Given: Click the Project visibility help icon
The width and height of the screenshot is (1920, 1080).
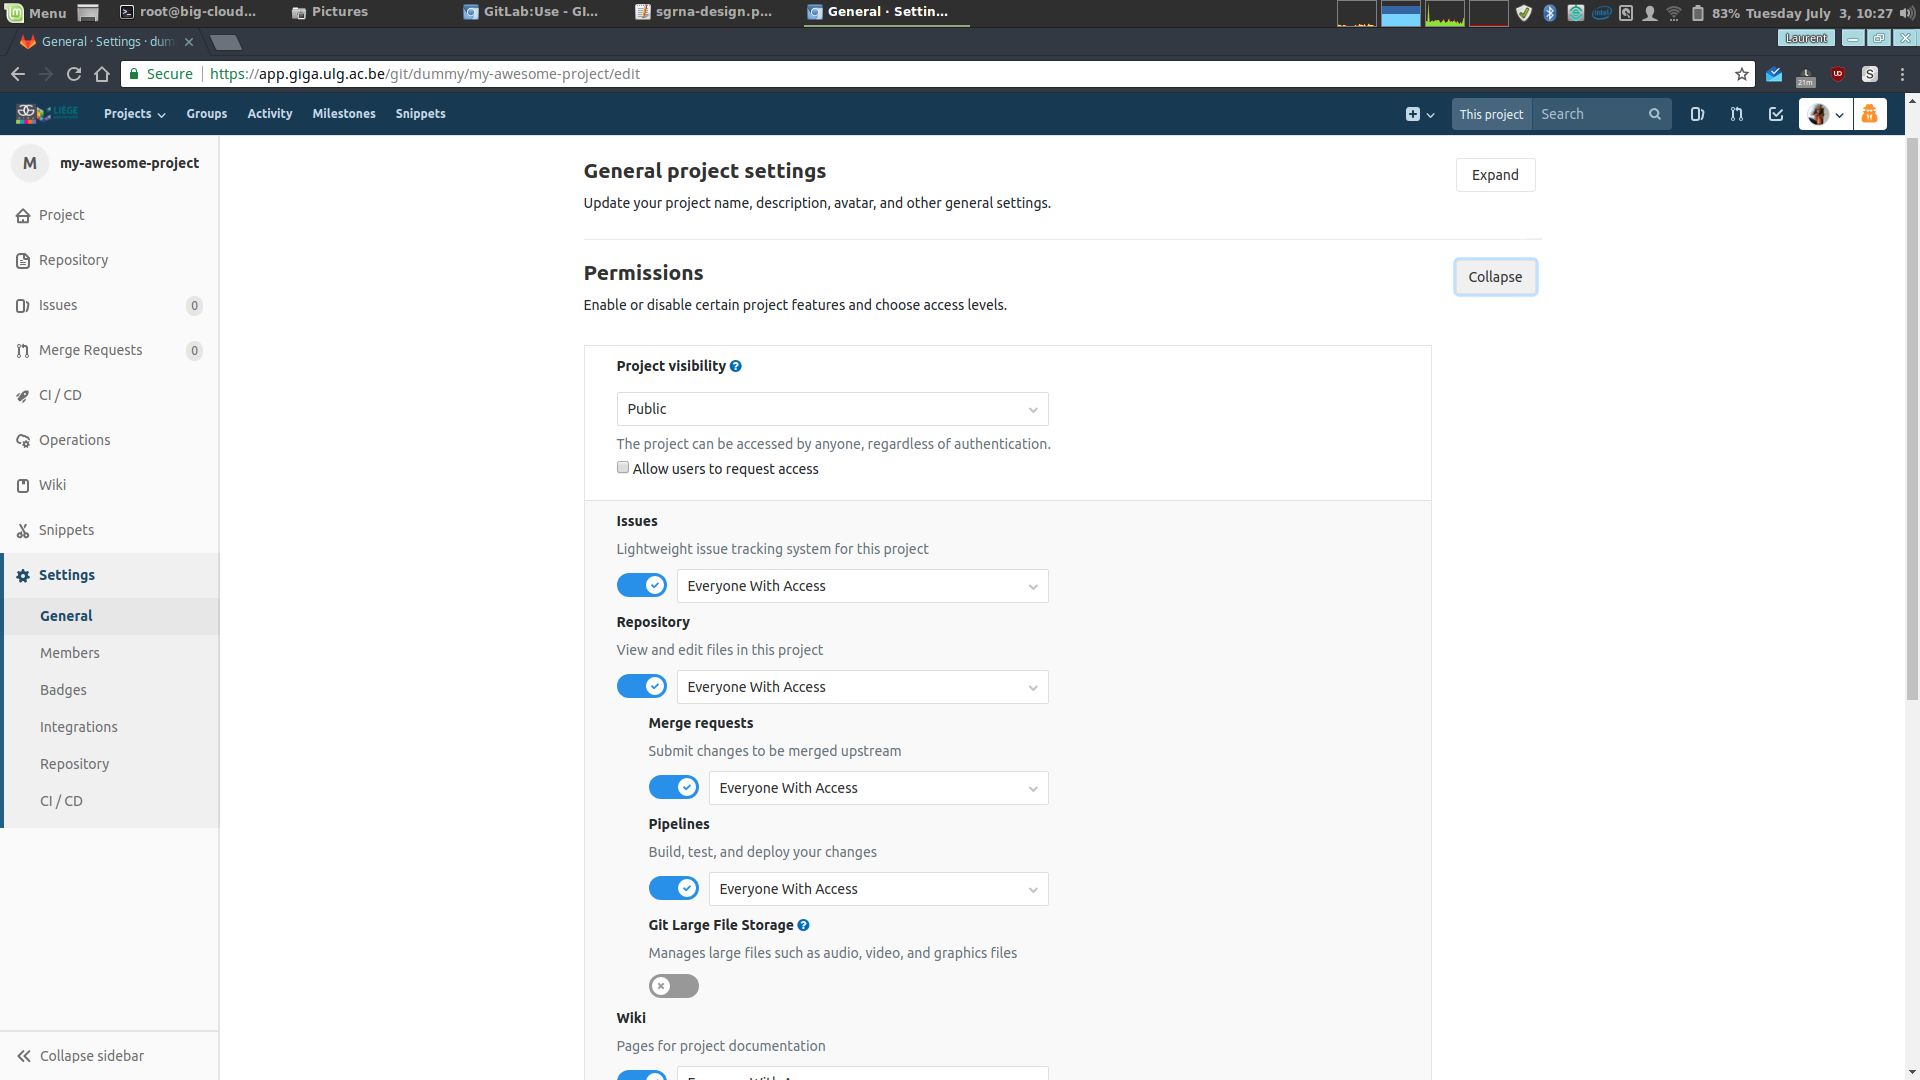Looking at the screenshot, I should tap(736, 366).
